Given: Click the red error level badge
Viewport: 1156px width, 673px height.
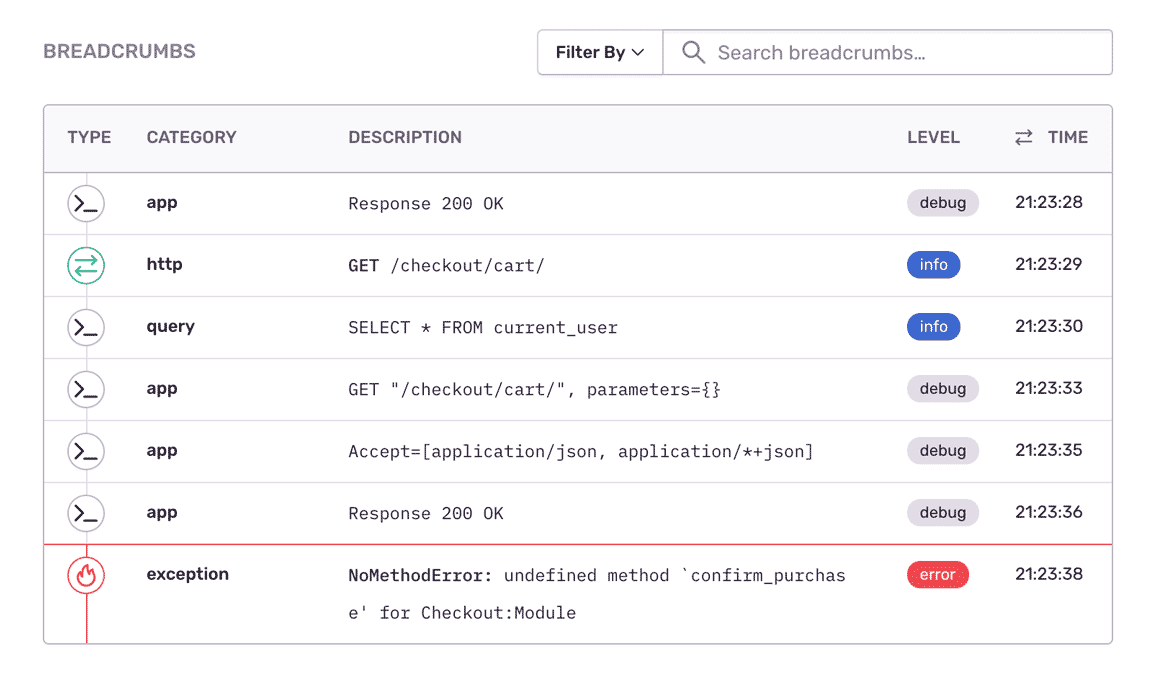Looking at the screenshot, I should coord(937,575).
